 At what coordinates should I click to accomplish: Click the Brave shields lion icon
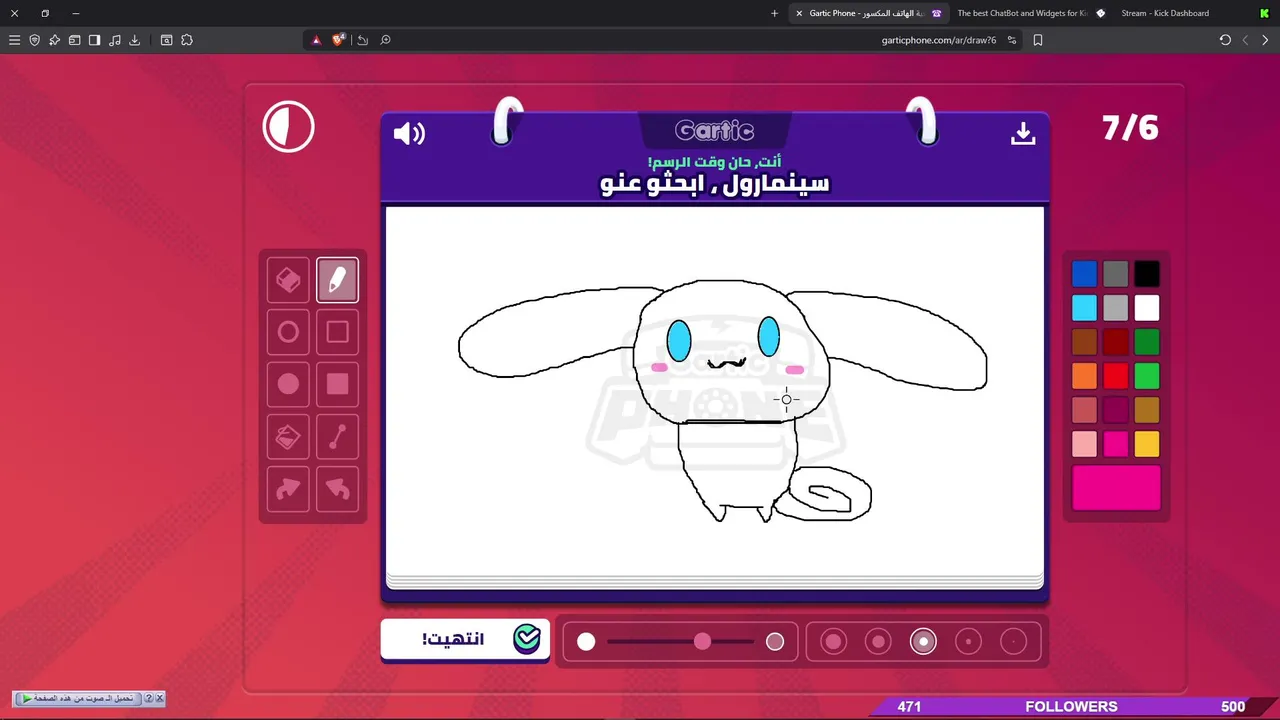[x=338, y=40]
